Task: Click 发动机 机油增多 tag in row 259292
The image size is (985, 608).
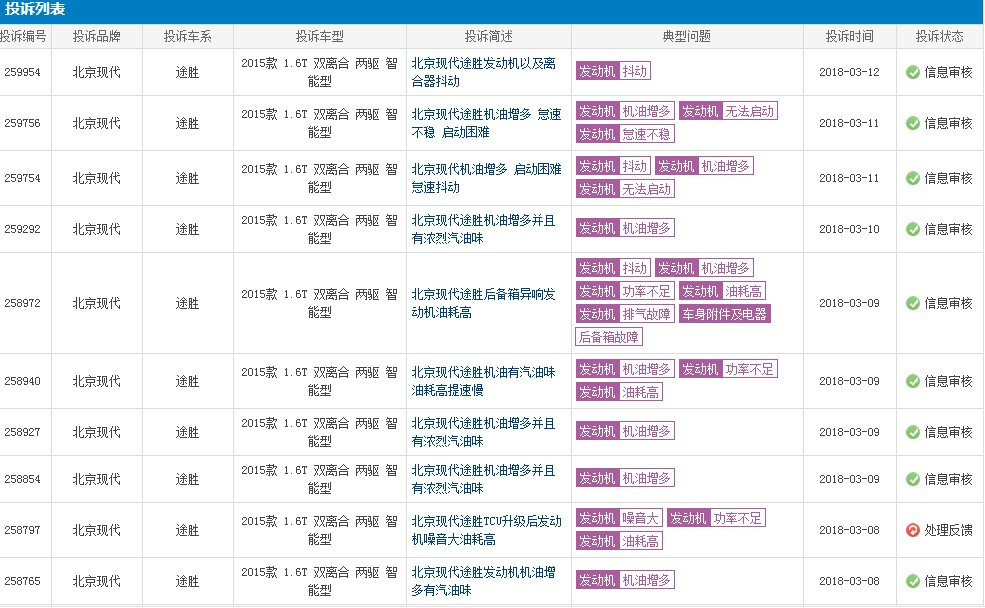Action: 625,228
